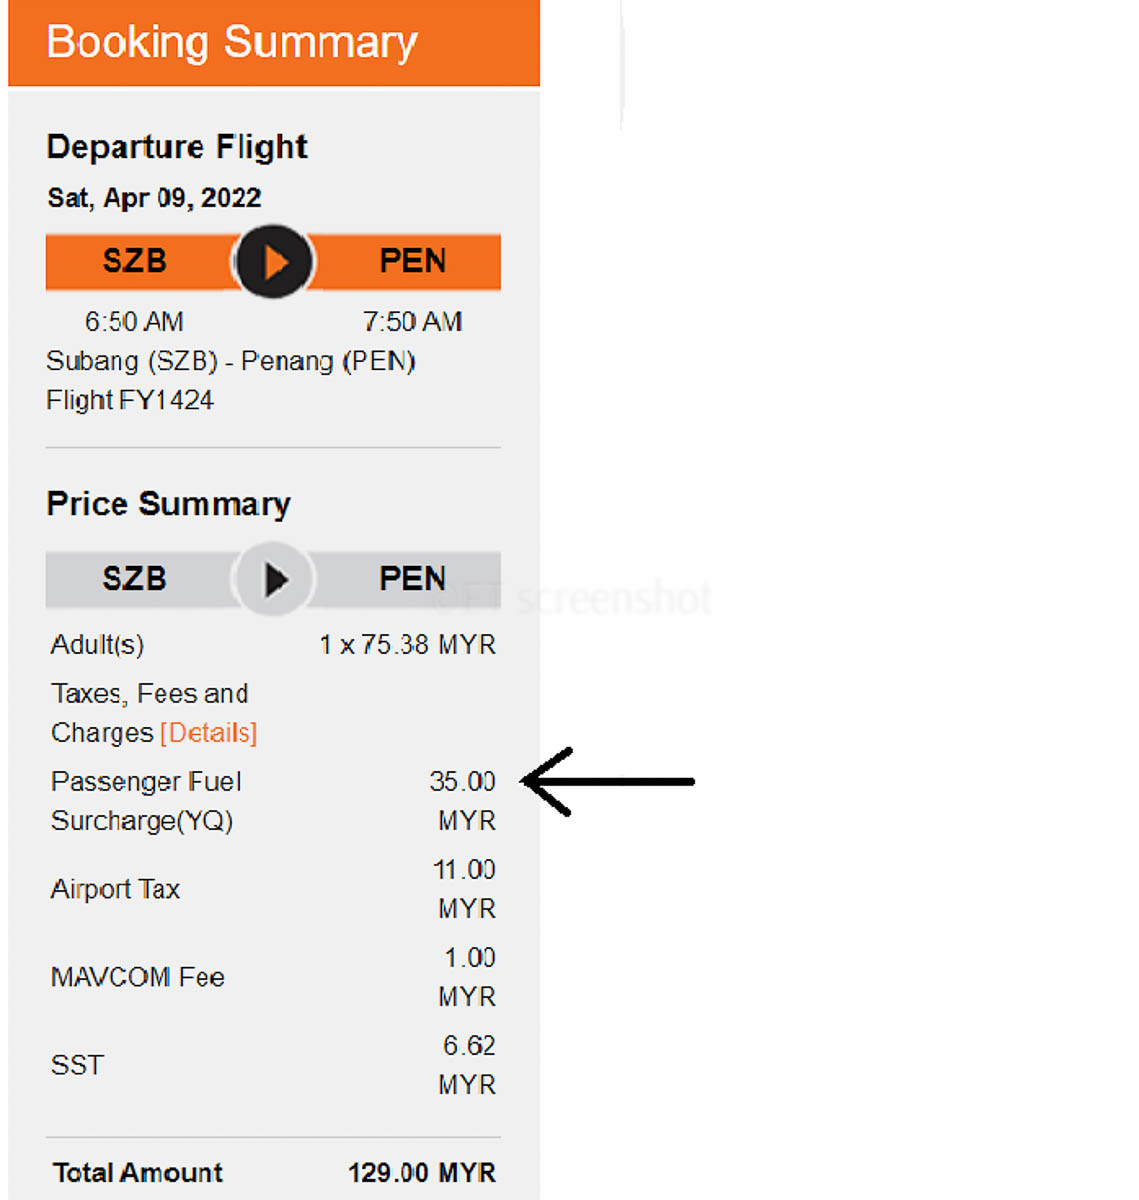This screenshot has height=1200, width=1139.
Task: Click the SST 6.62 MYR amount
Action: tap(467, 1065)
